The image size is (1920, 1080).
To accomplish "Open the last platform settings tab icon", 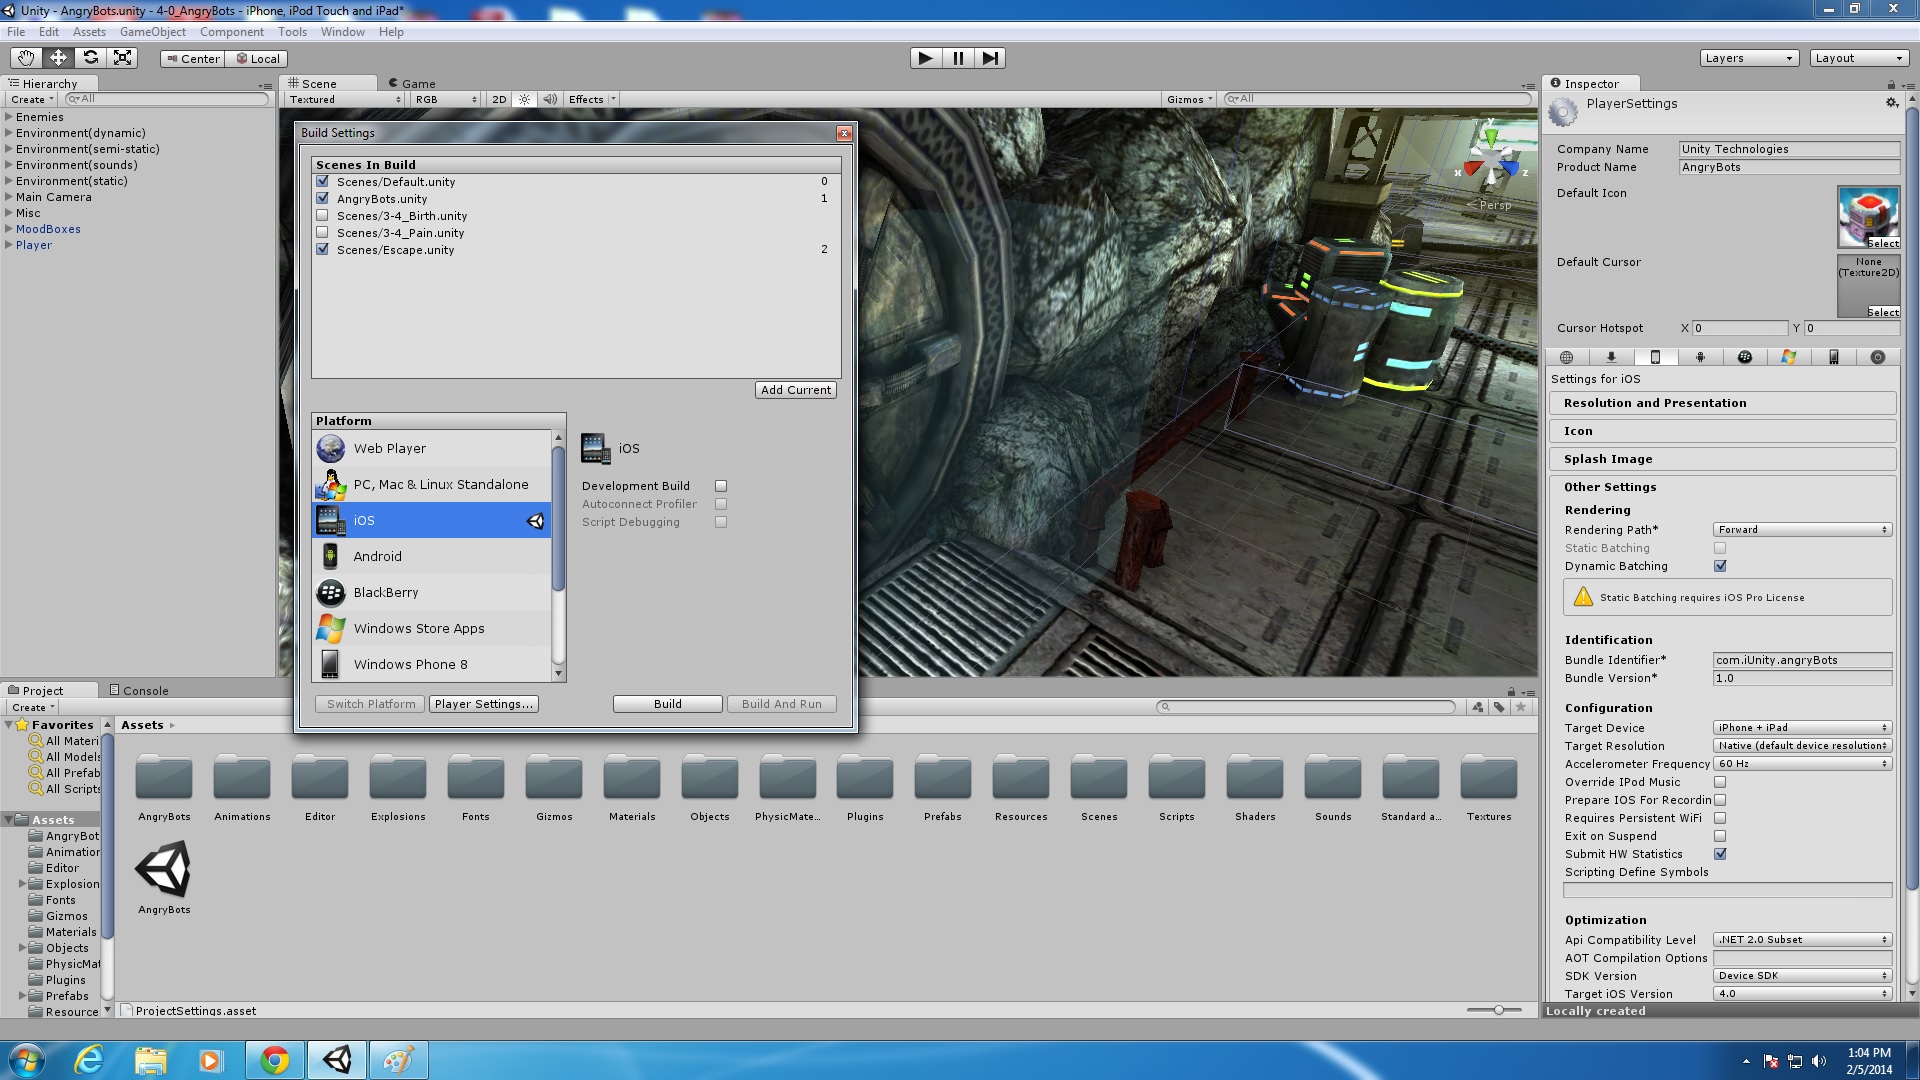I will (x=1878, y=357).
